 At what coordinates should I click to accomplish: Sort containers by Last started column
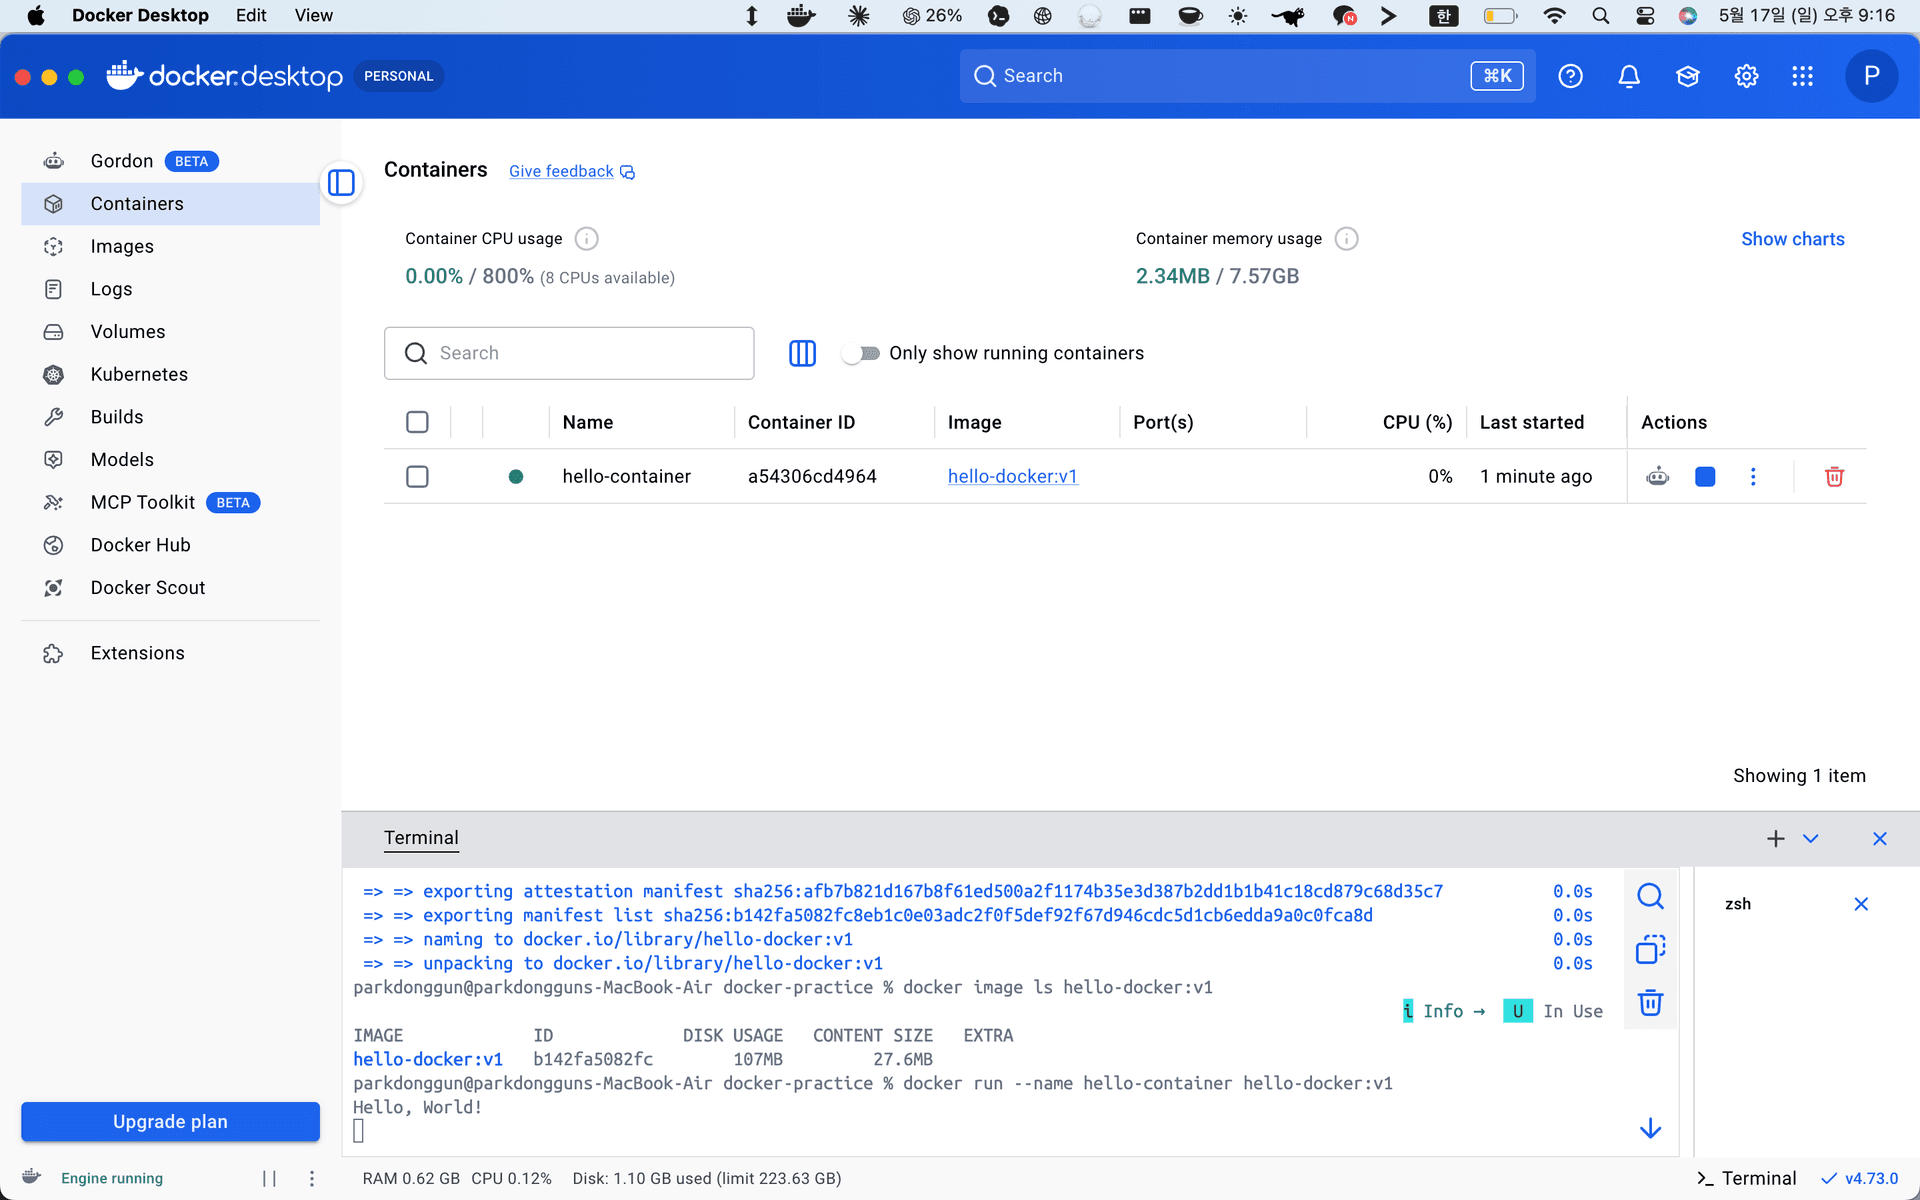tap(1532, 422)
